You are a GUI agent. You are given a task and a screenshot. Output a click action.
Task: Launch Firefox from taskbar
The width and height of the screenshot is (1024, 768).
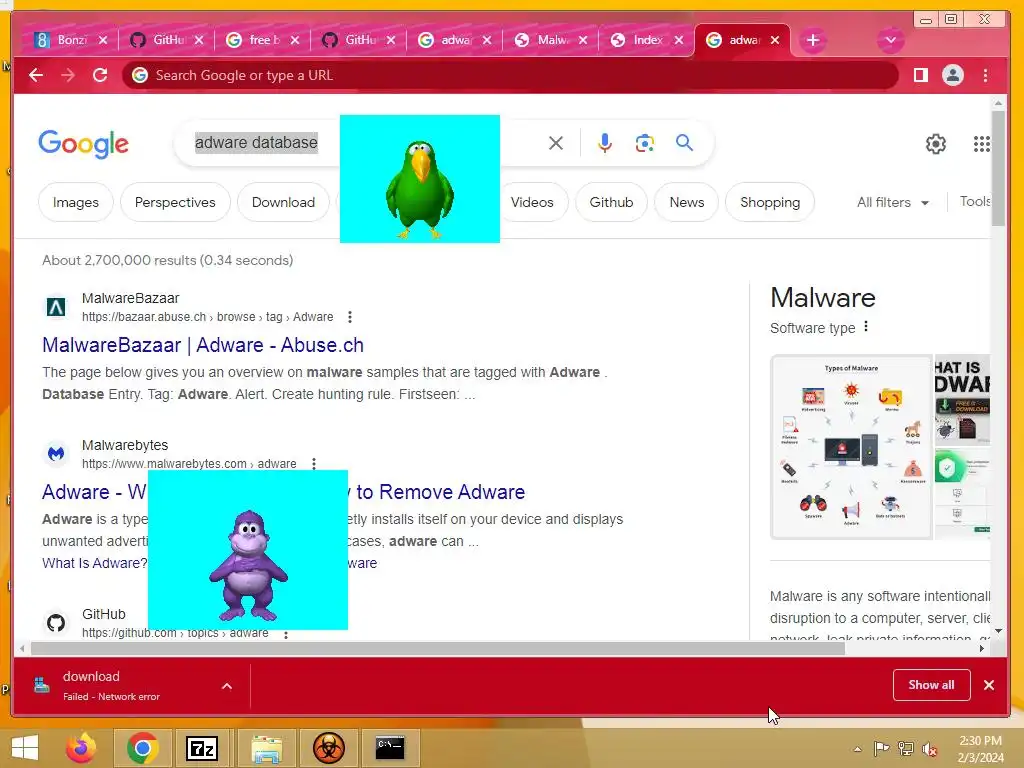pyautogui.click(x=81, y=748)
